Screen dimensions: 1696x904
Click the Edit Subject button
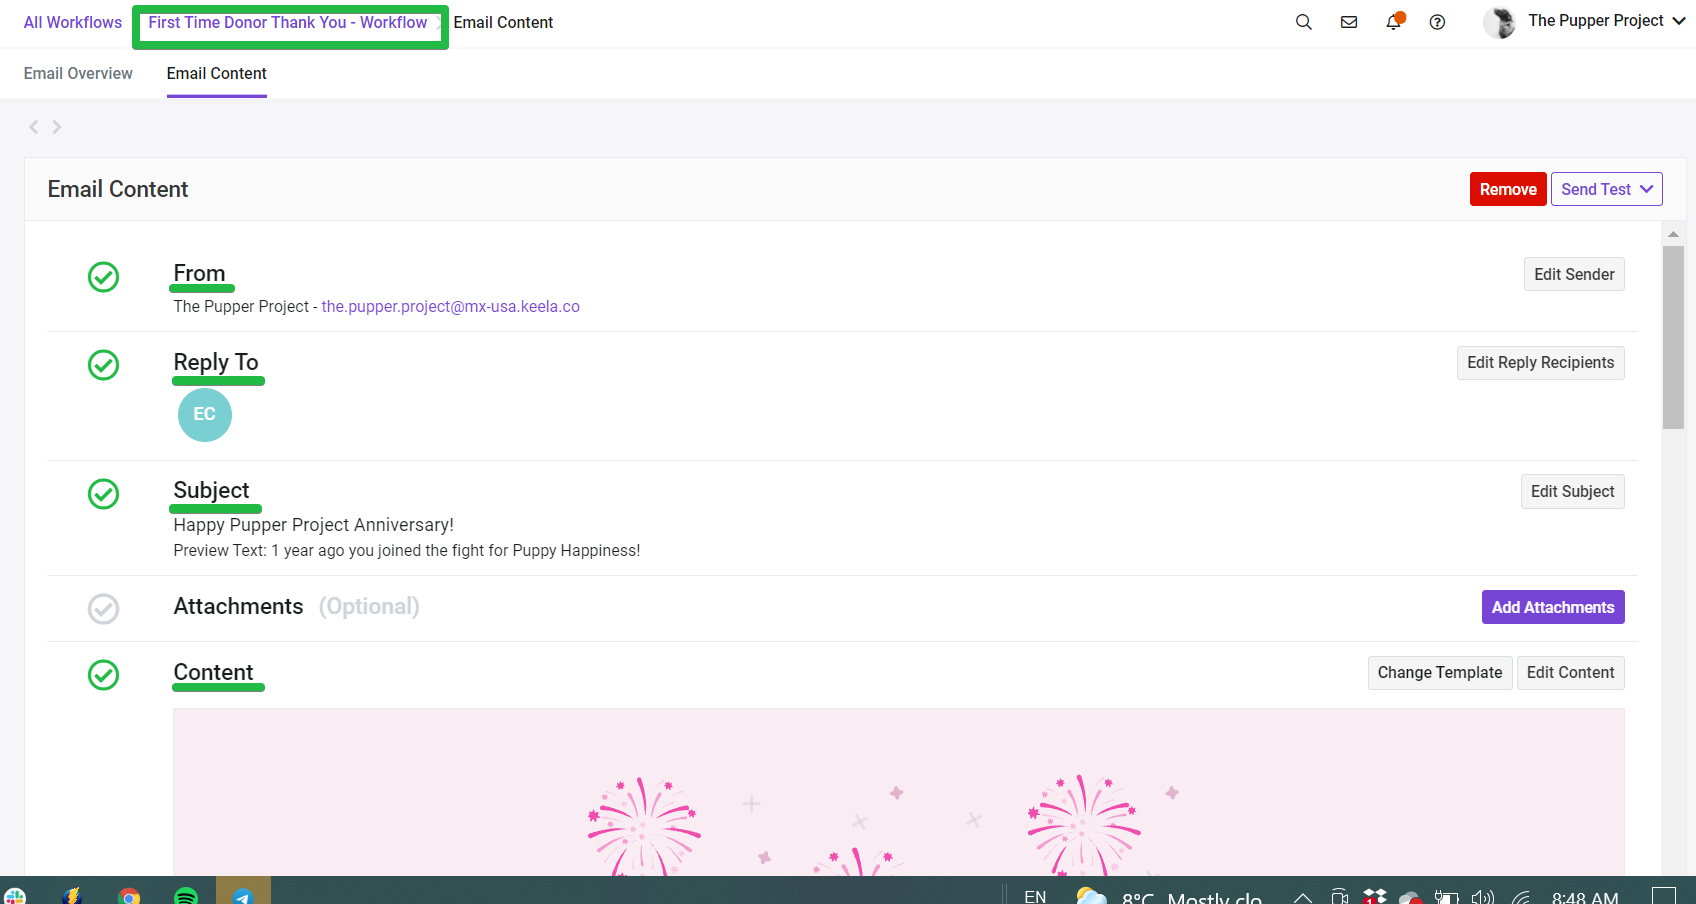1572,491
